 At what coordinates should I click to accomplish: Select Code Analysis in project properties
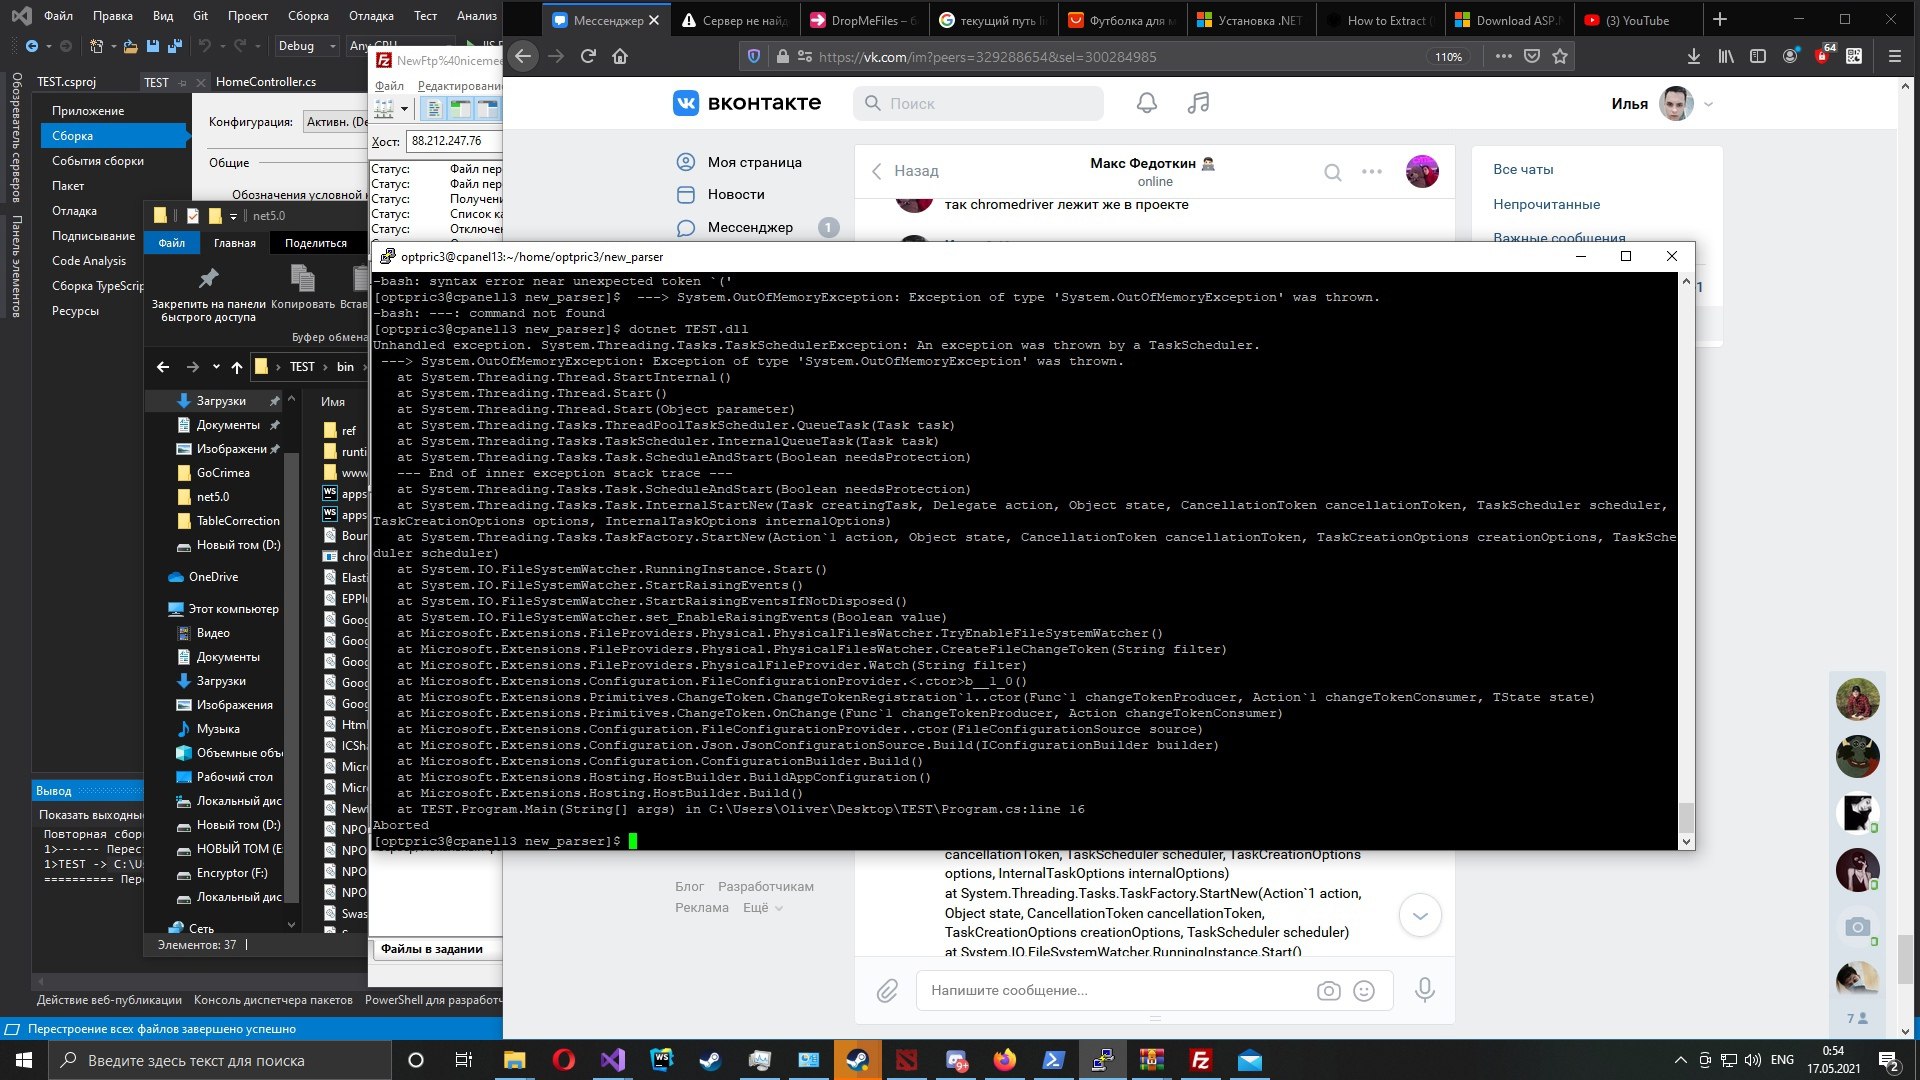pos(89,261)
